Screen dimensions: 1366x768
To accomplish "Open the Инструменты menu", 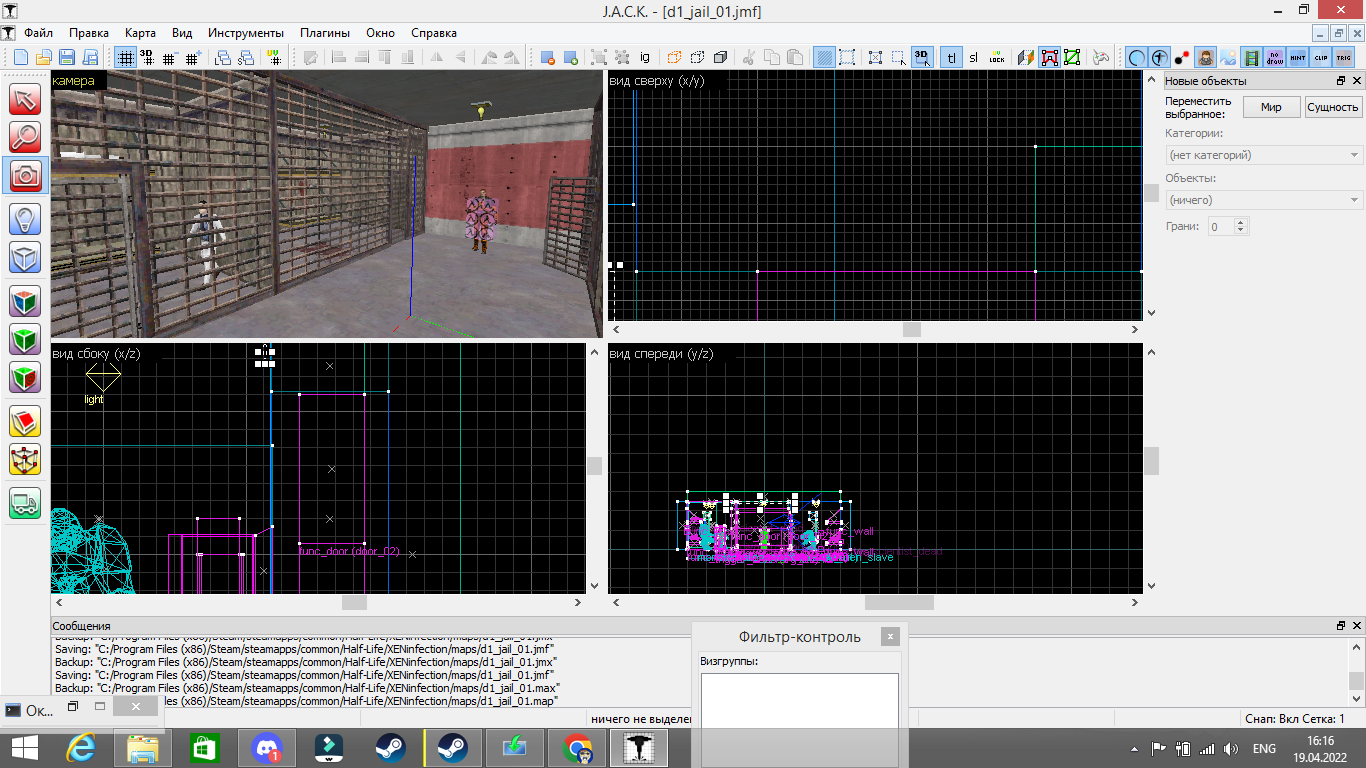I will click(246, 32).
